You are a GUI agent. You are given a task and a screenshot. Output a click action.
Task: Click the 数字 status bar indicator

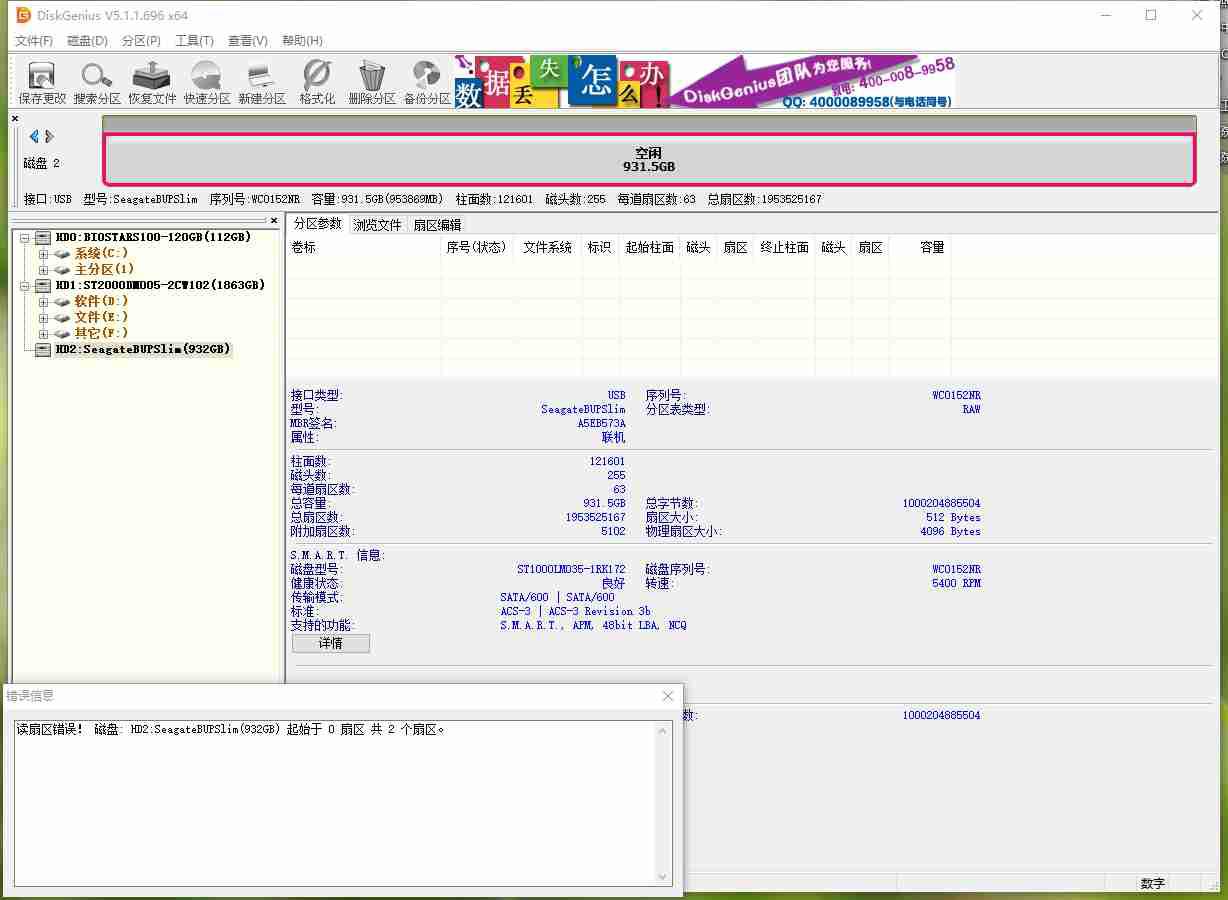pyautogui.click(x=1152, y=884)
